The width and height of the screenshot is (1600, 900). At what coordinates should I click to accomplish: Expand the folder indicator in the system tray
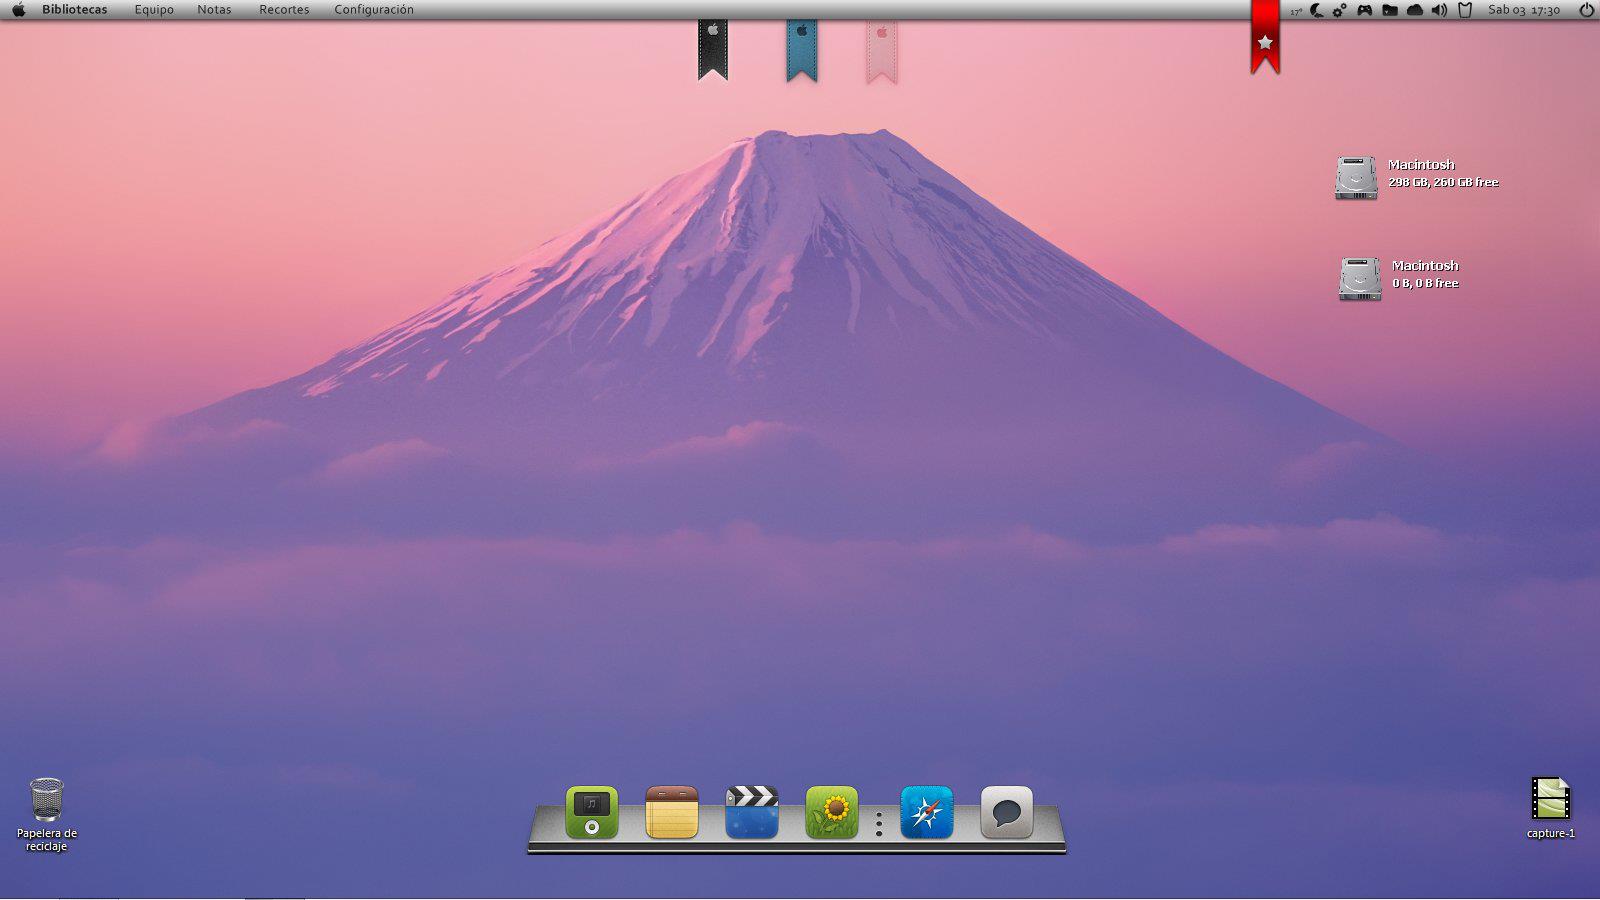click(1390, 11)
